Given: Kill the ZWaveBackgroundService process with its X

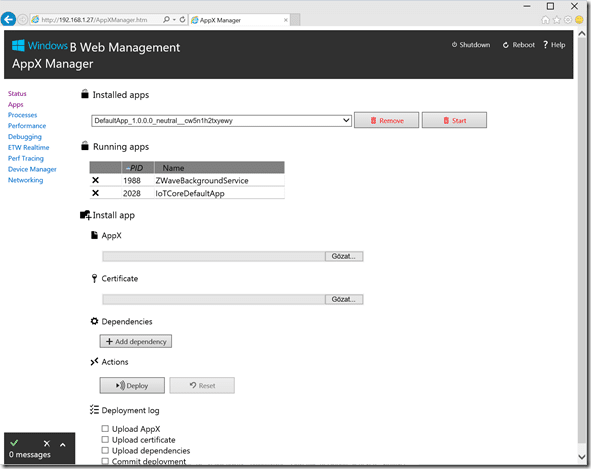Looking at the screenshot, I should [x=95, y=180].
